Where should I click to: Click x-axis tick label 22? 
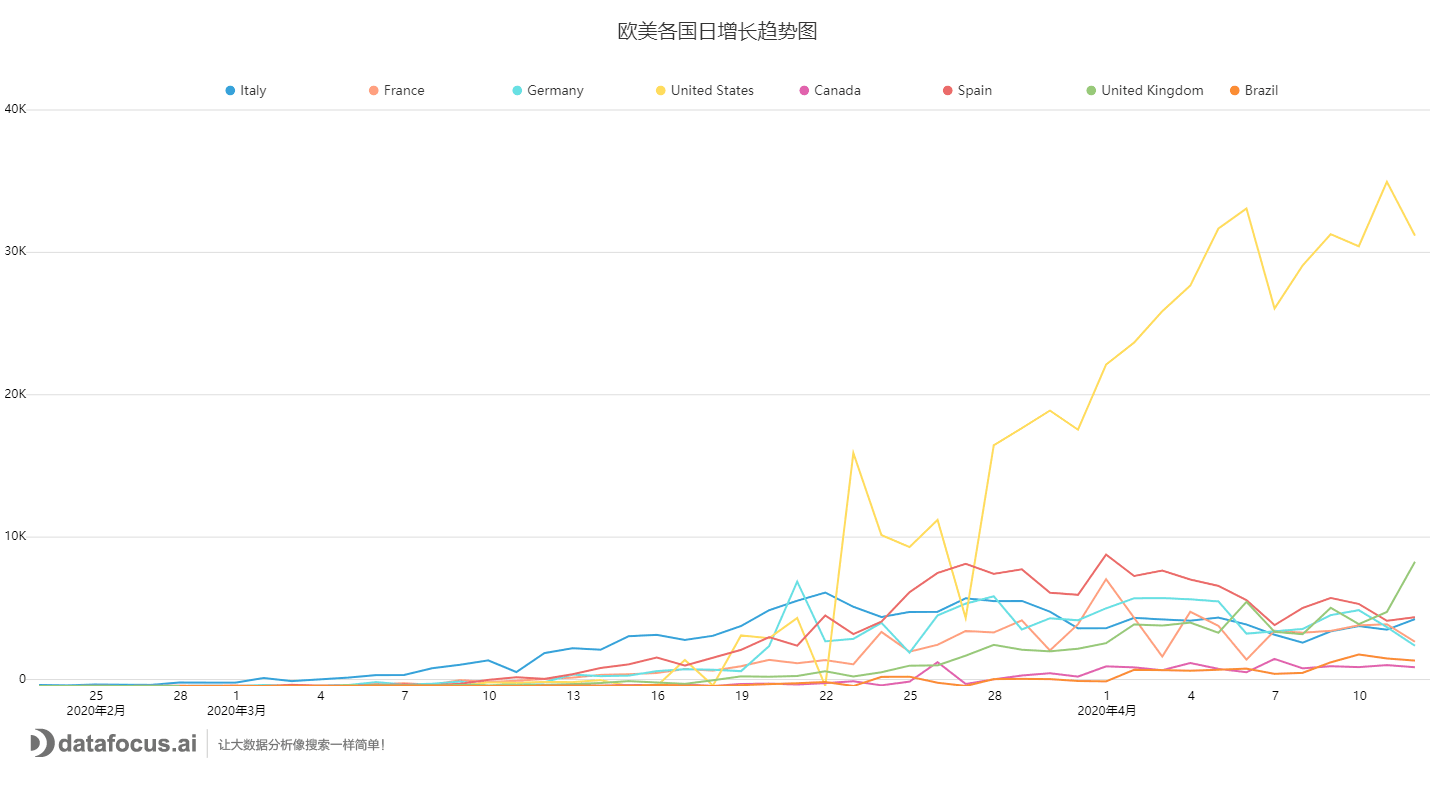click(x=826, y=696)
